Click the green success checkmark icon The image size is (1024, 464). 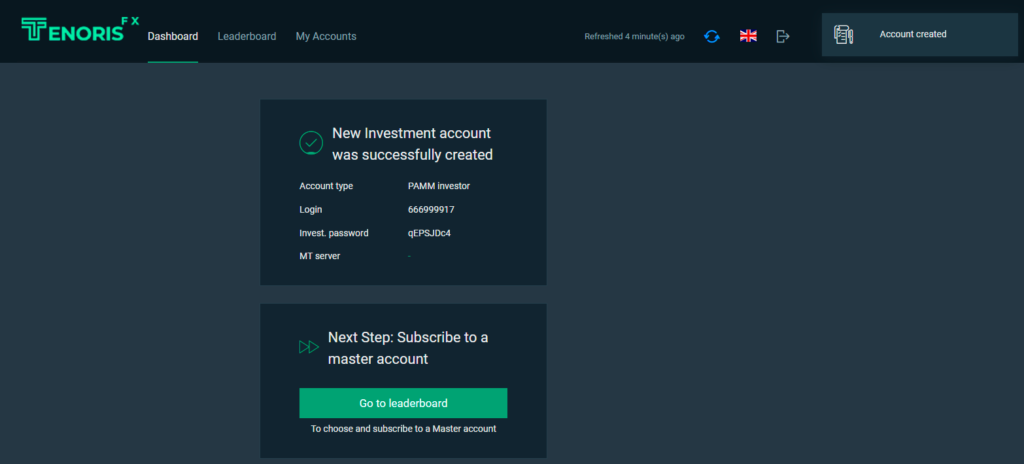pos(311,143)
